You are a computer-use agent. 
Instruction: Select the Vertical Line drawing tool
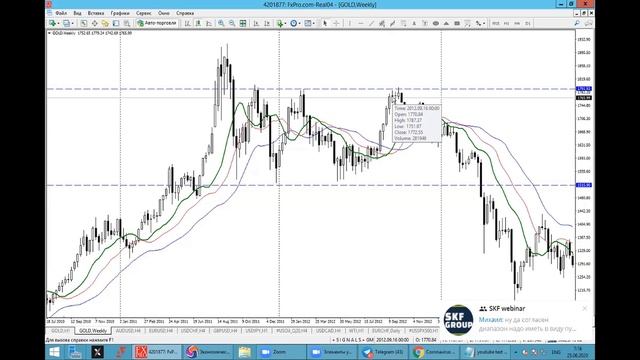pyautogui.click(x=350, y=23)
